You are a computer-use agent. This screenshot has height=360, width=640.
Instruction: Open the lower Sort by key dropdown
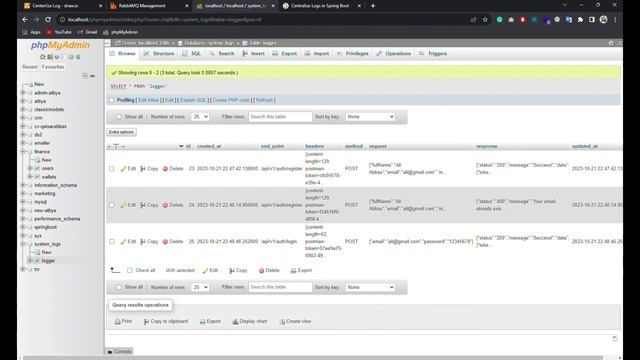point(370,287)
